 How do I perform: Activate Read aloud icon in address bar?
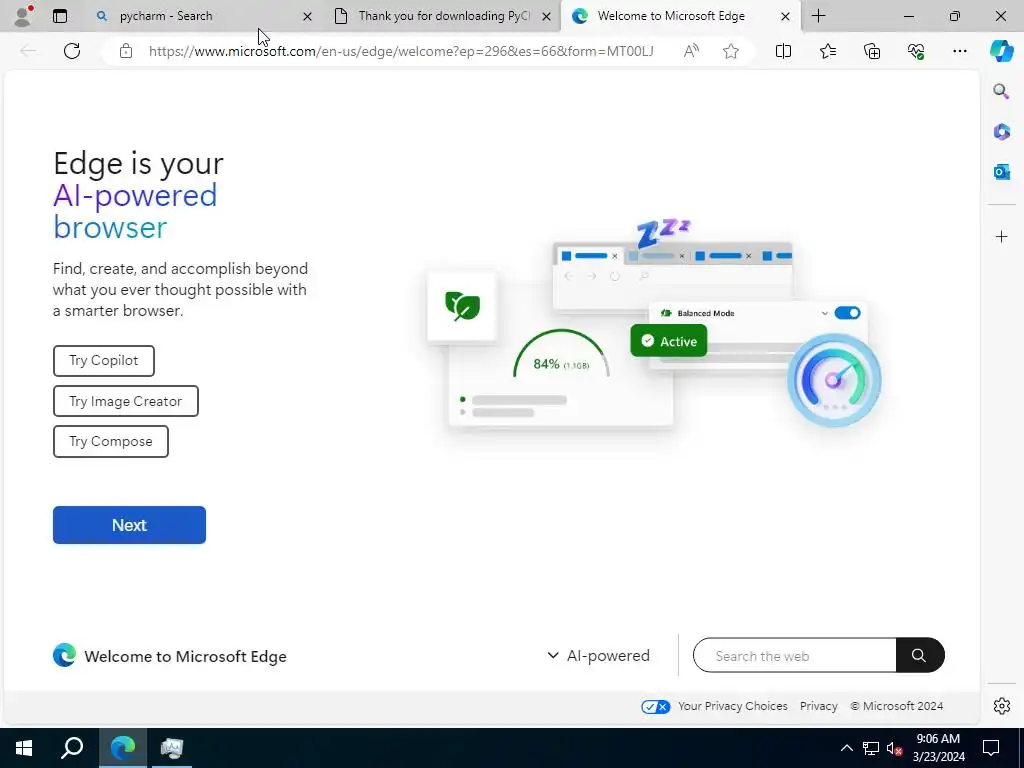coord(691,51)
